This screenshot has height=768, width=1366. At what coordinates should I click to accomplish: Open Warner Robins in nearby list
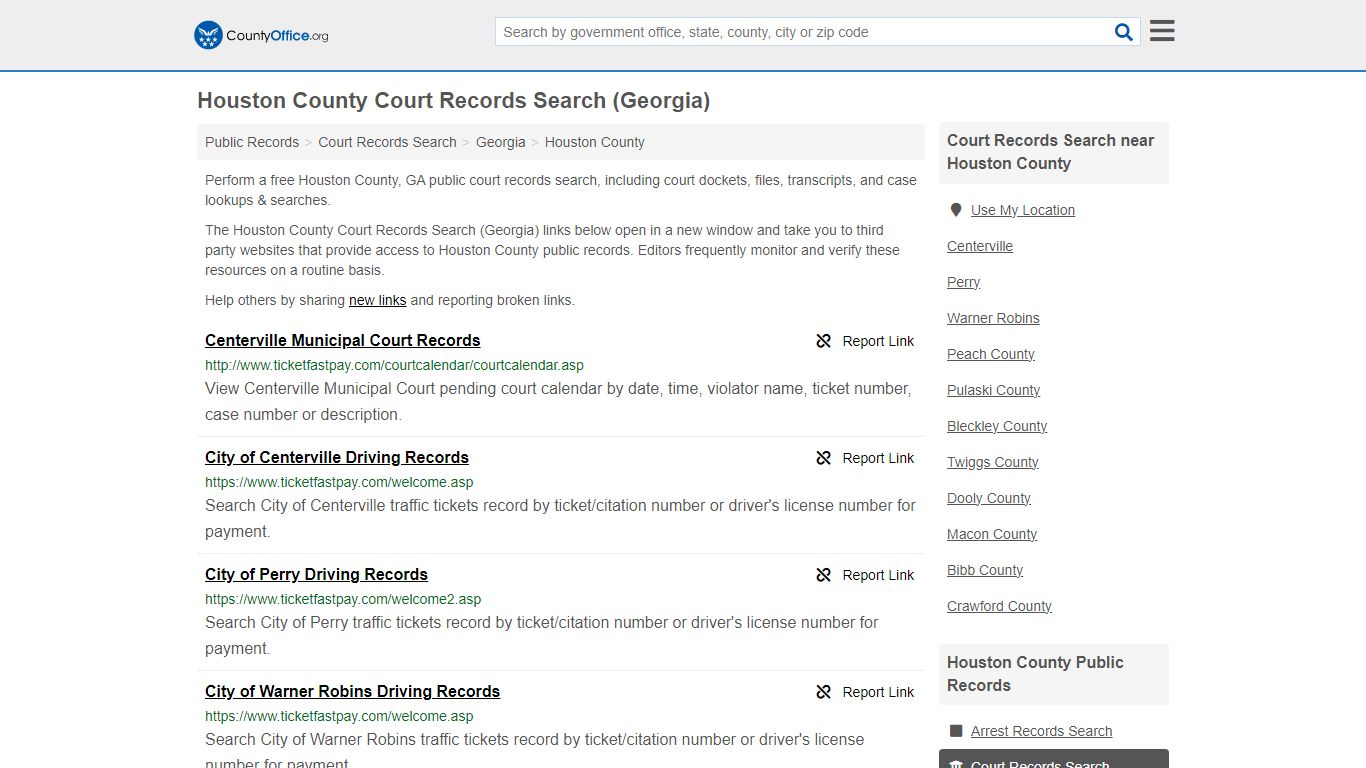(993, 318)
